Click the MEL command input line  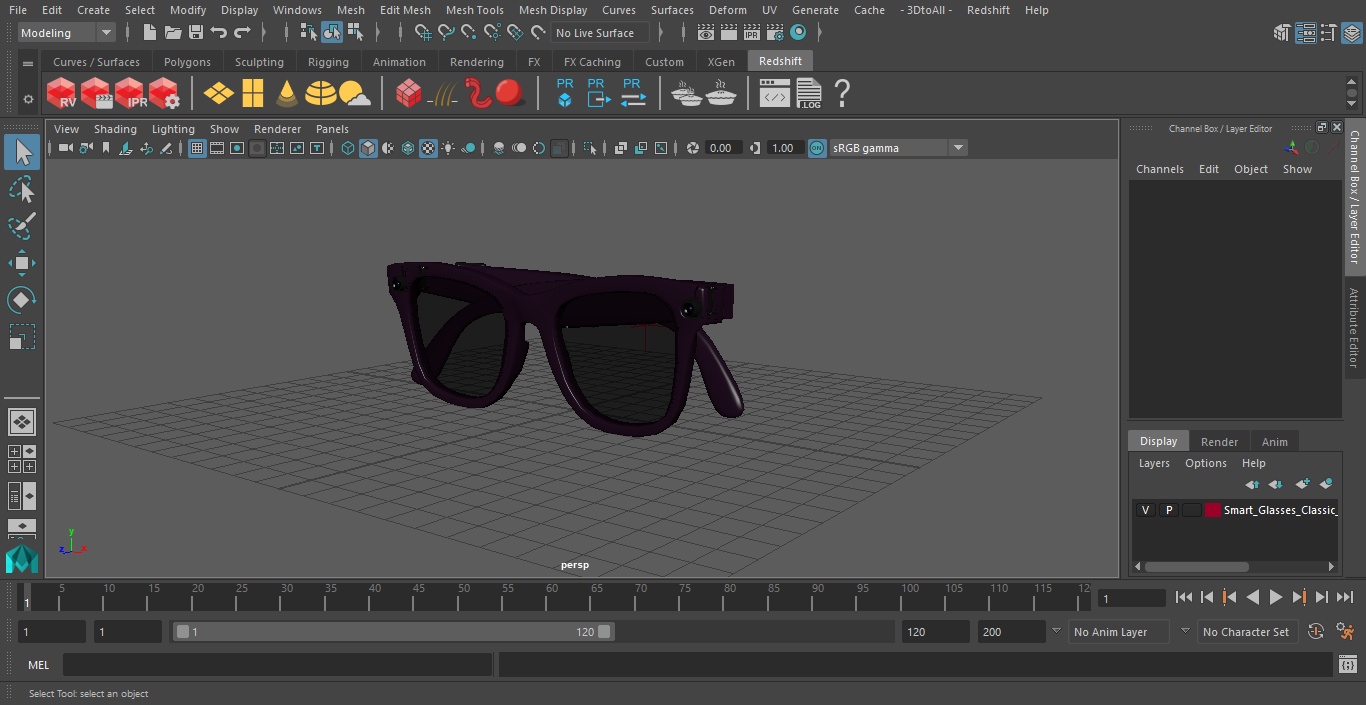[x=277, y=665]
